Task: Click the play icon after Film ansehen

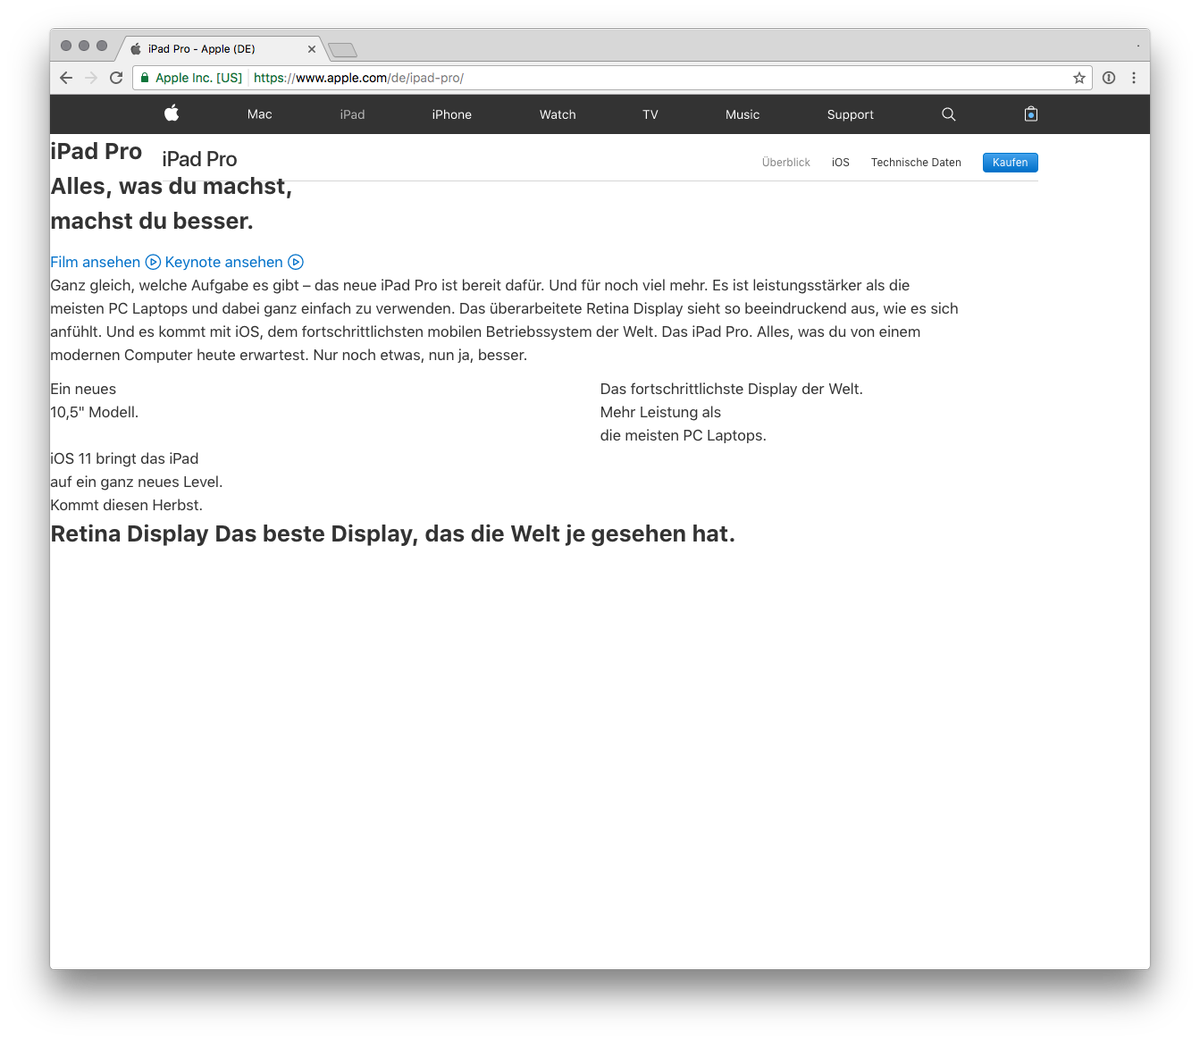Action: point(153,262)
